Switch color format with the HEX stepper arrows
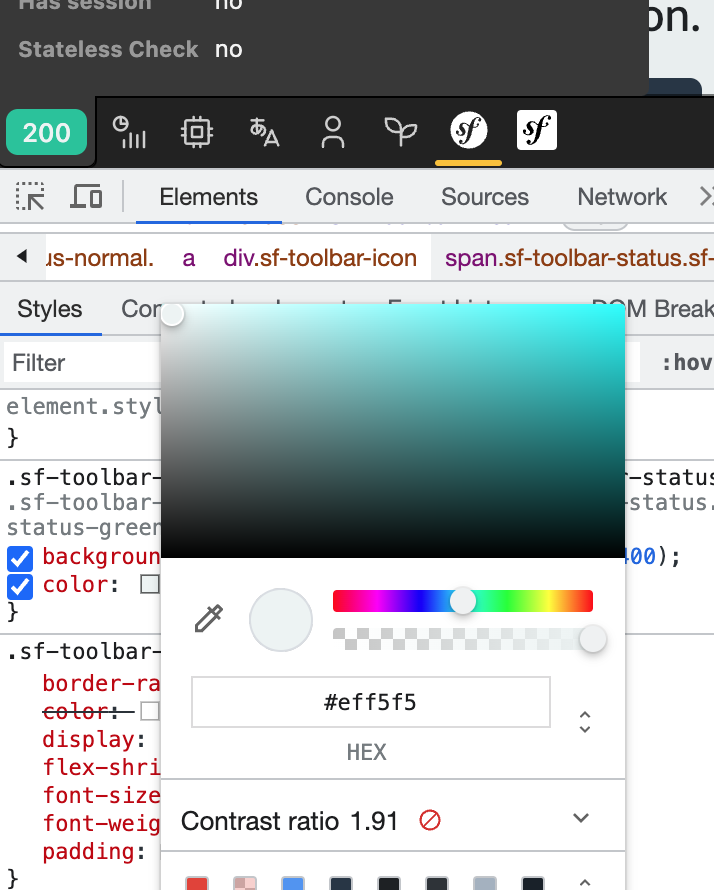 pos(585,722)
